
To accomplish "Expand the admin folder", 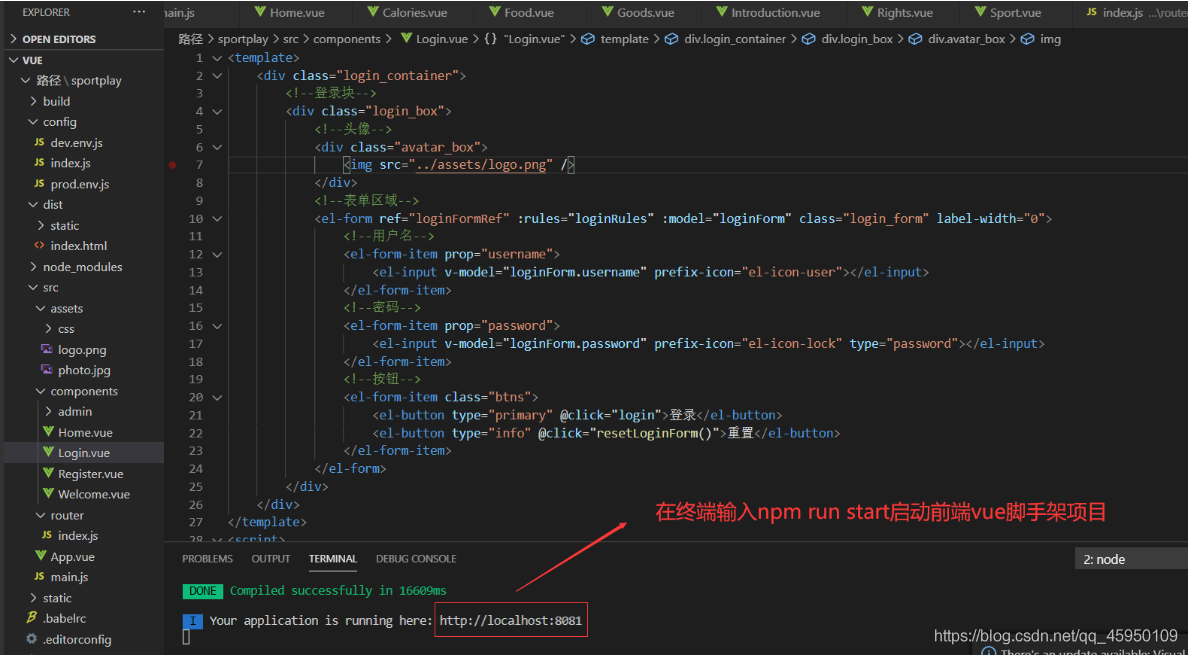I will [x=48, y=412].
